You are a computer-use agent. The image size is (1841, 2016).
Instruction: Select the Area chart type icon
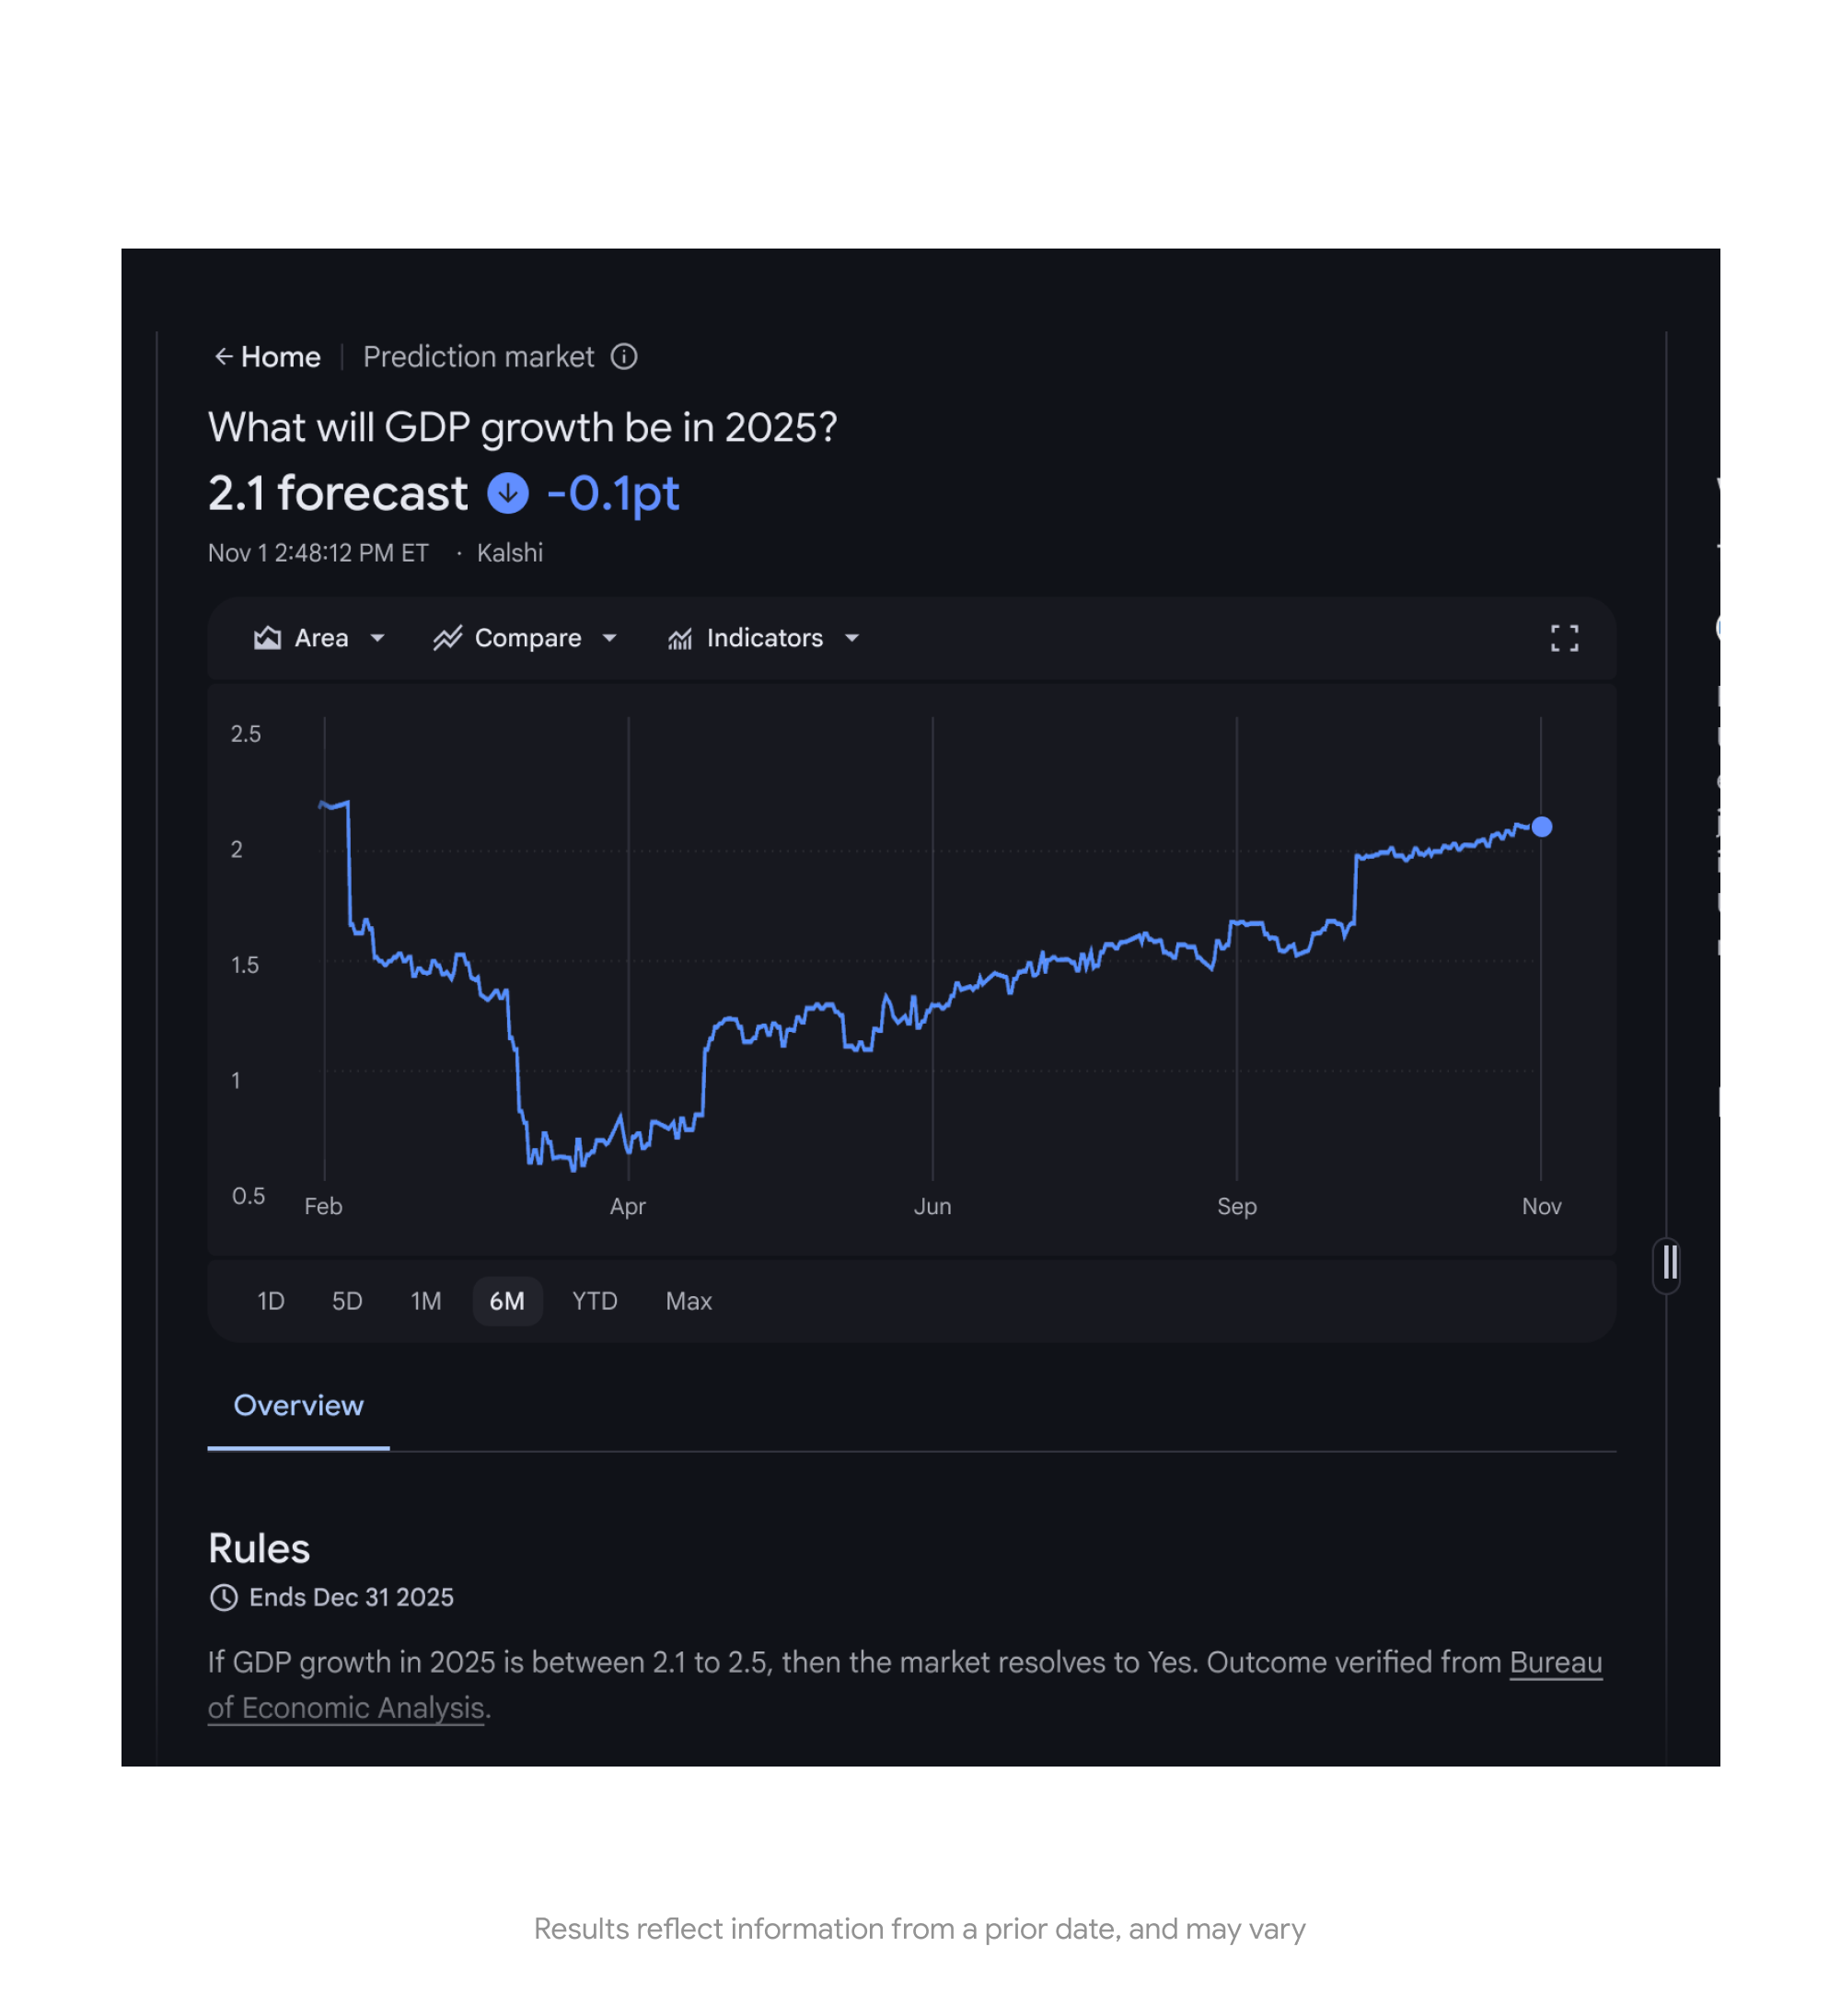(x=266, y=638)
